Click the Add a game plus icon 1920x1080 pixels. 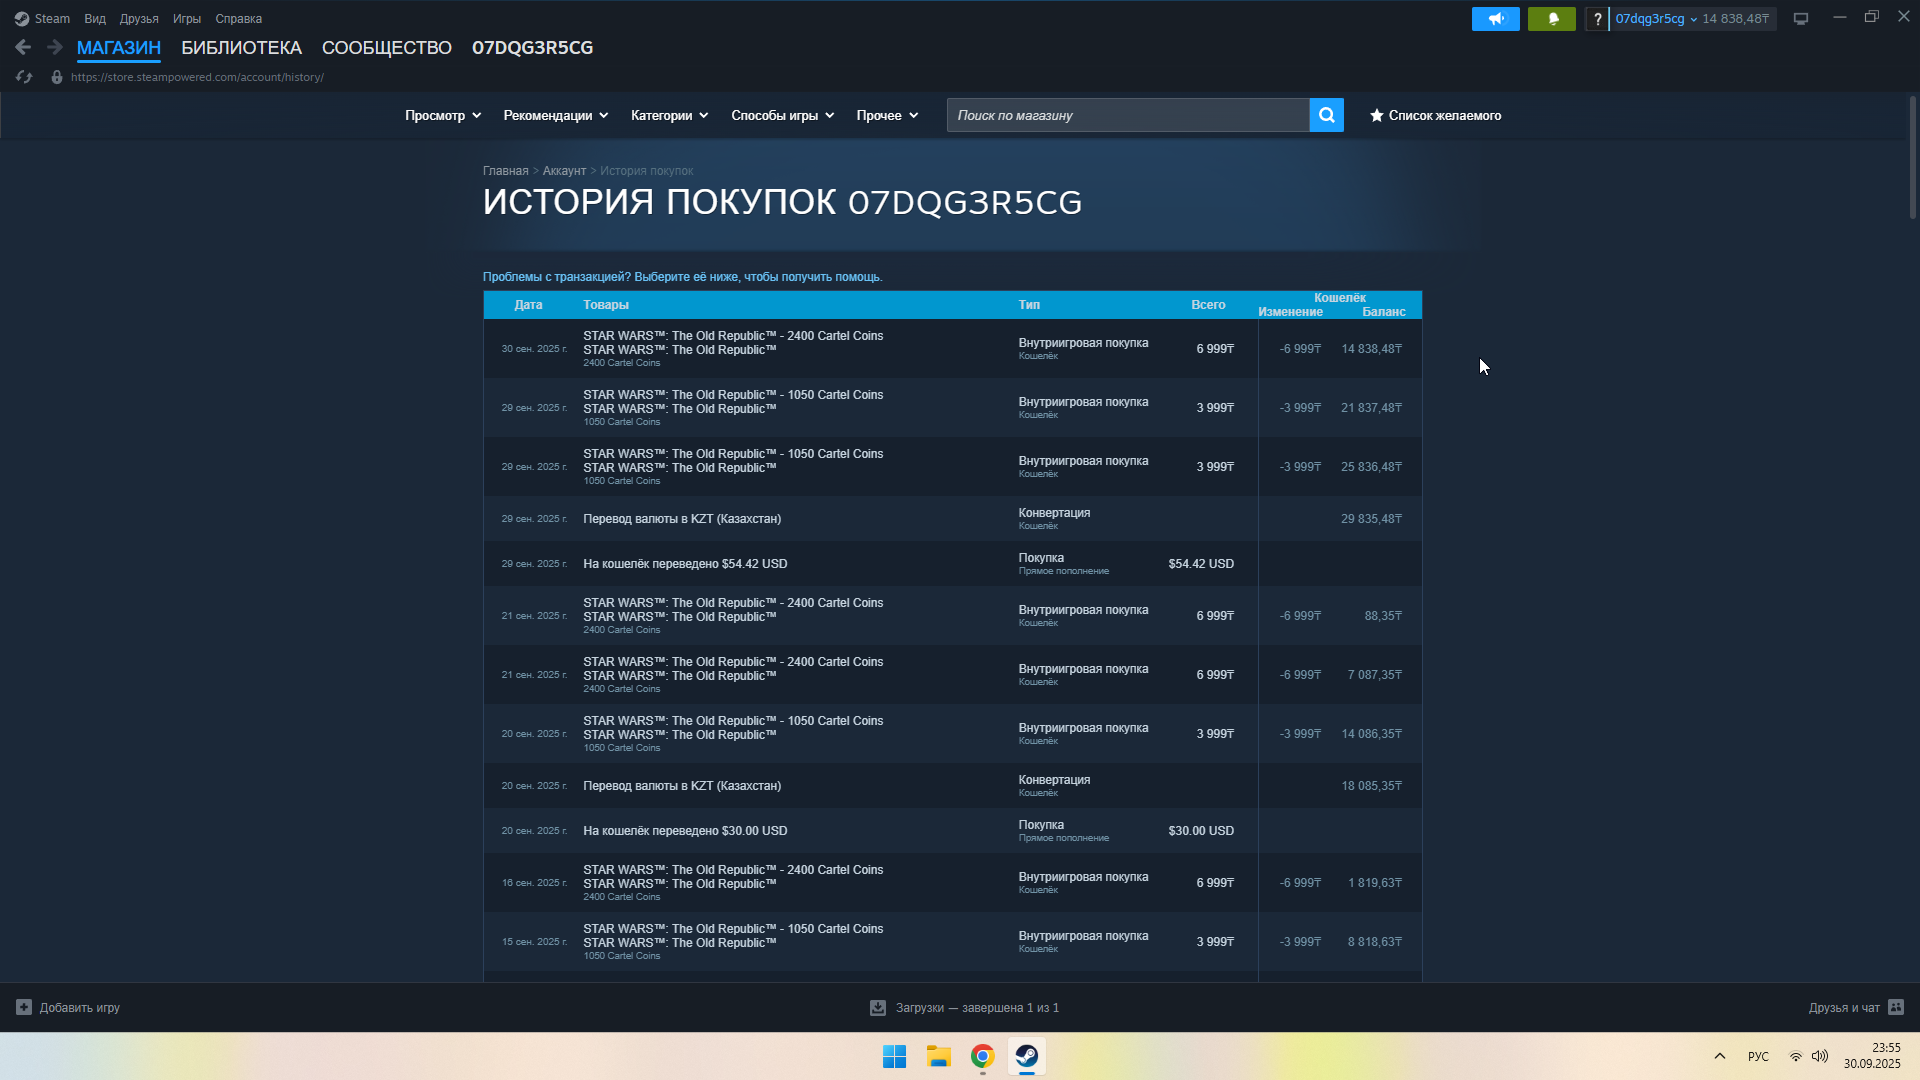tap(24, 1007)
